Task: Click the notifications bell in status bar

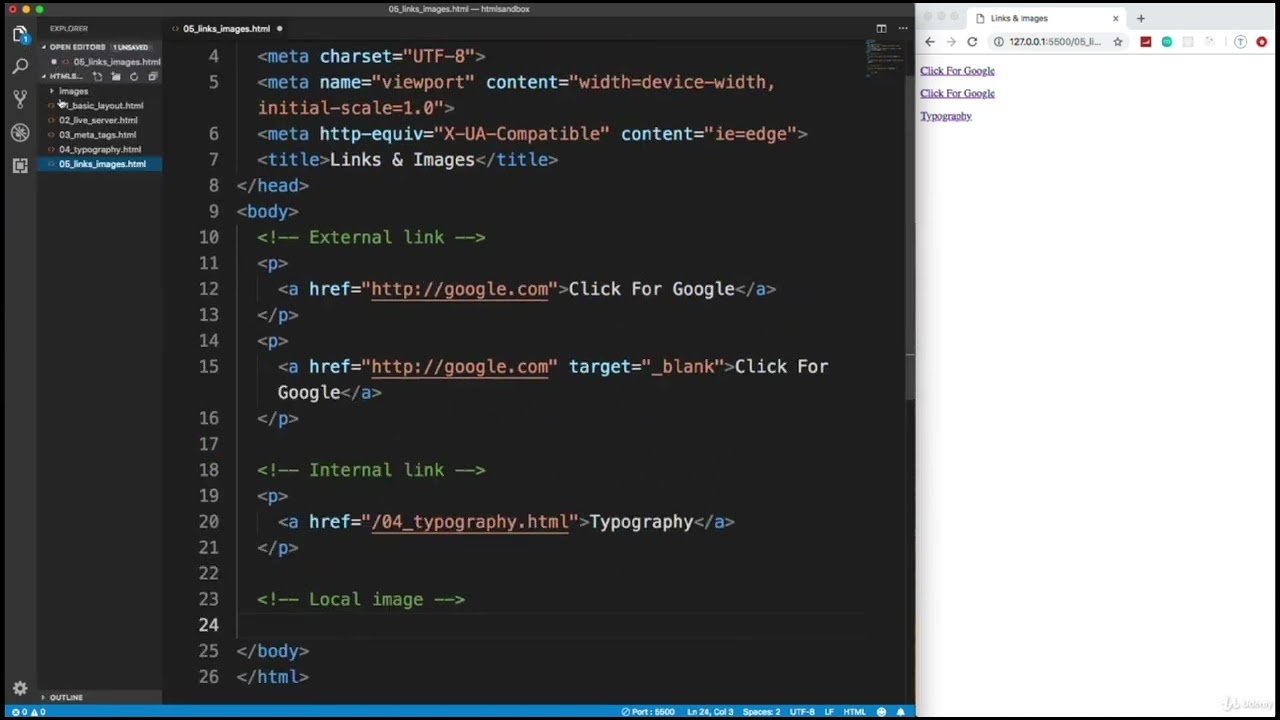Action: pyautogui.click(x=900, y=712)
